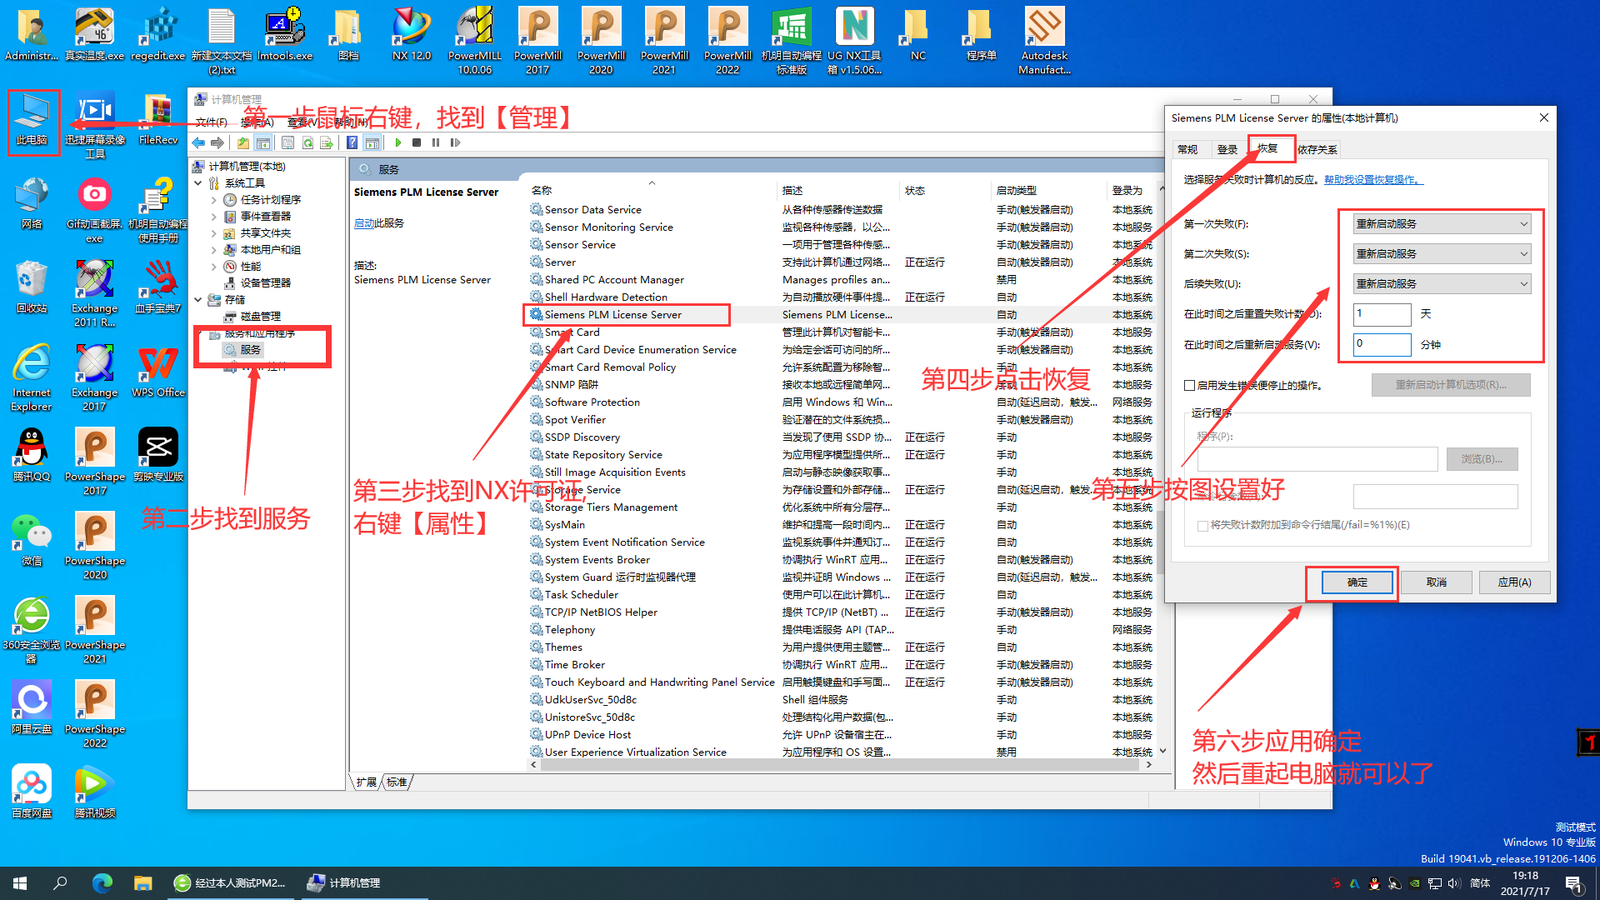Screen dimensions: 1600x900
Task: Switch to the Dependencies (依存关系) tab
Action: 1317,149
